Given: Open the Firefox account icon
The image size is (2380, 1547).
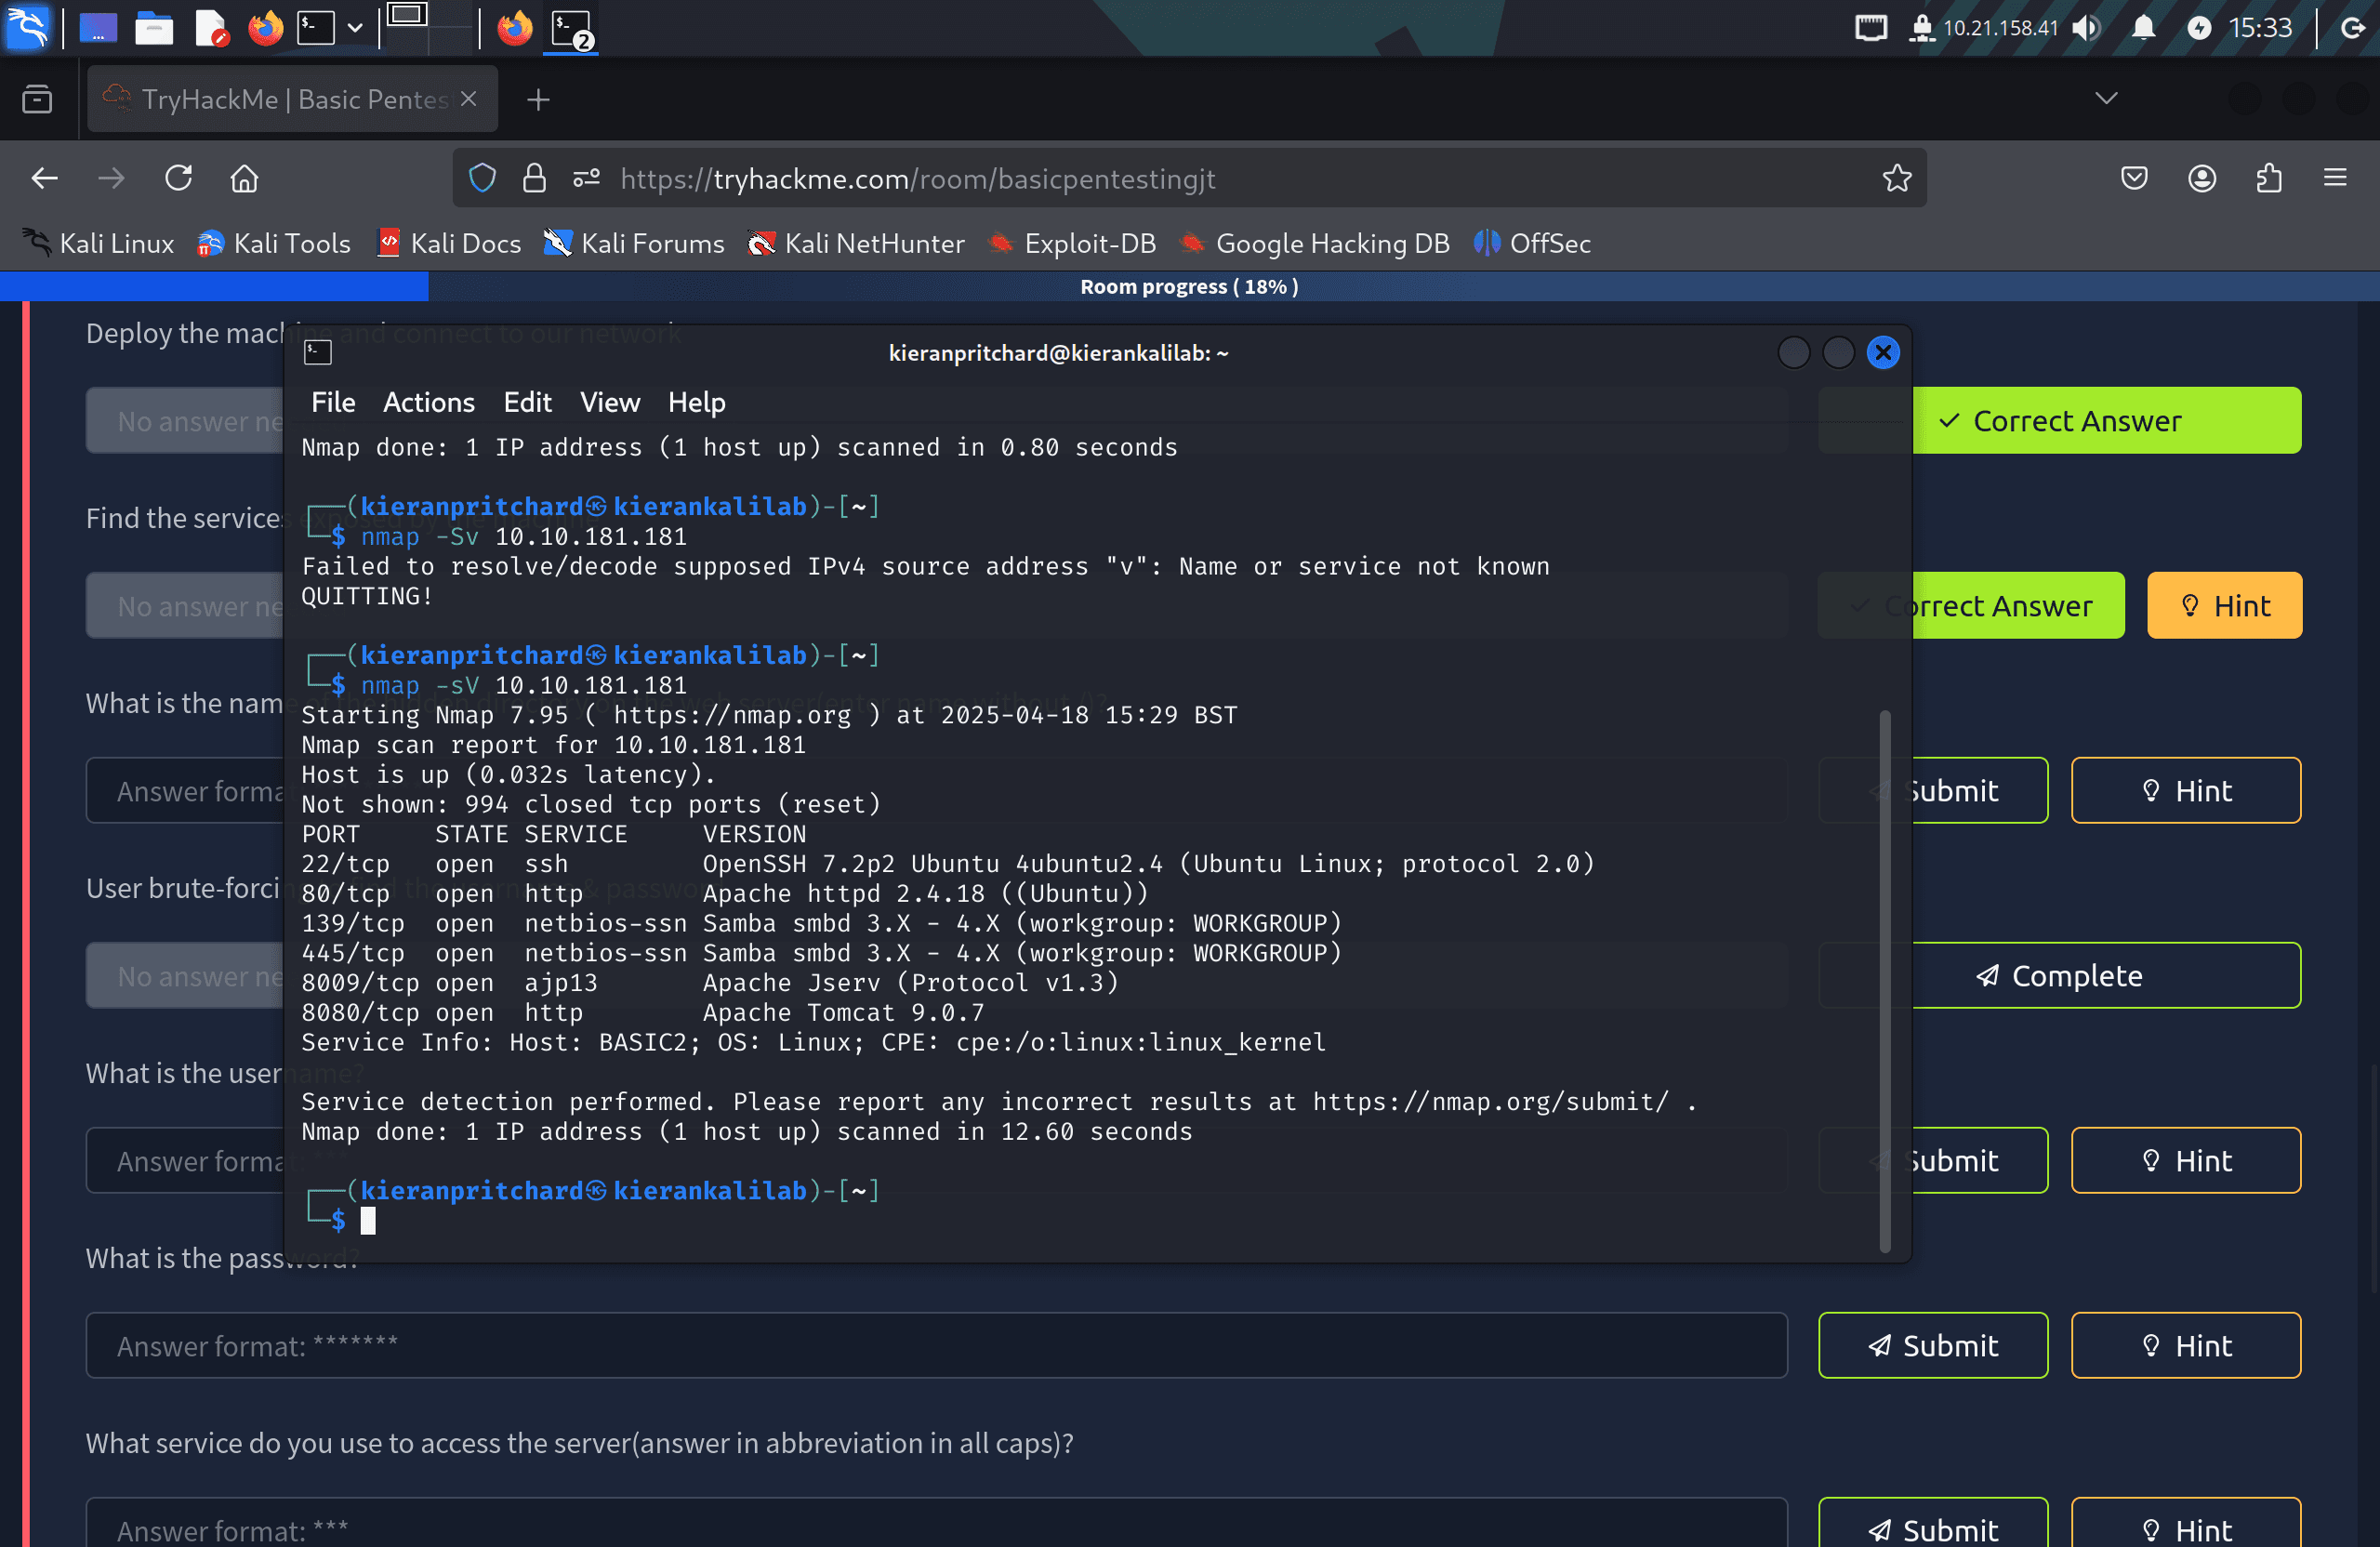Looking at the screenshot, I should 2201,179.
